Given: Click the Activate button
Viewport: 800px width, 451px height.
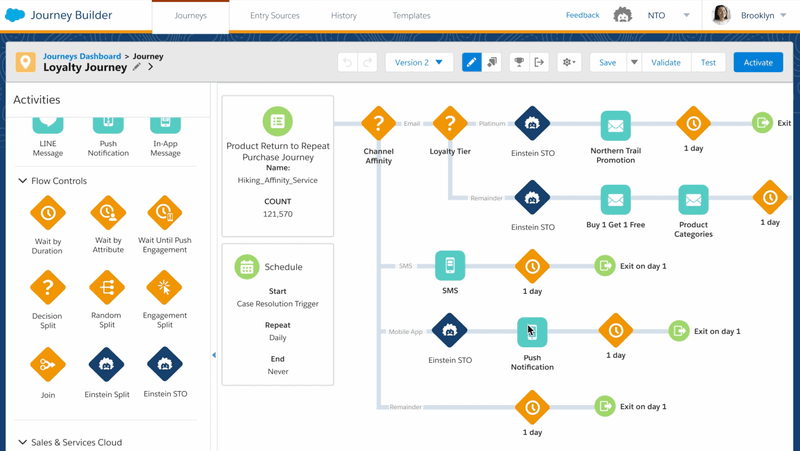Looking at the screenshot, I should click(x=758, y=62).
